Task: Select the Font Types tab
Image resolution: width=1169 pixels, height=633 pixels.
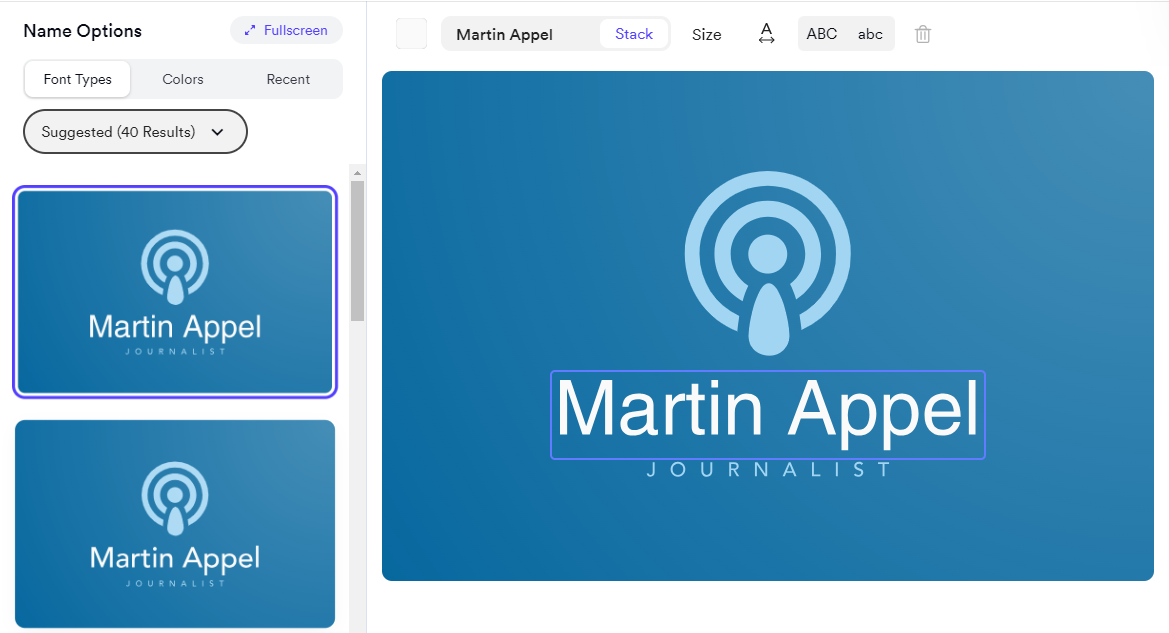Action: point(78,79)
